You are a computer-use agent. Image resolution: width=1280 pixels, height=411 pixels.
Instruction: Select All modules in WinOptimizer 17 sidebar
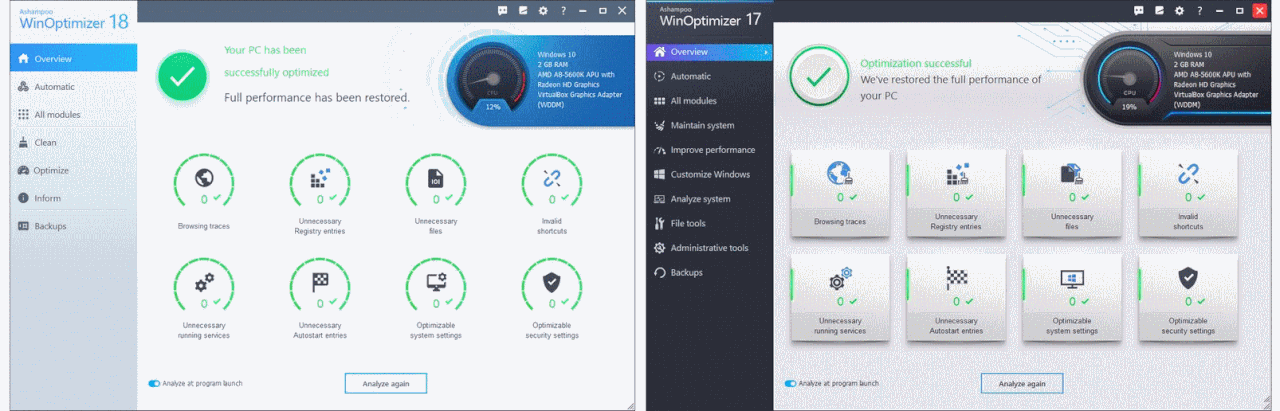point(709,101)
